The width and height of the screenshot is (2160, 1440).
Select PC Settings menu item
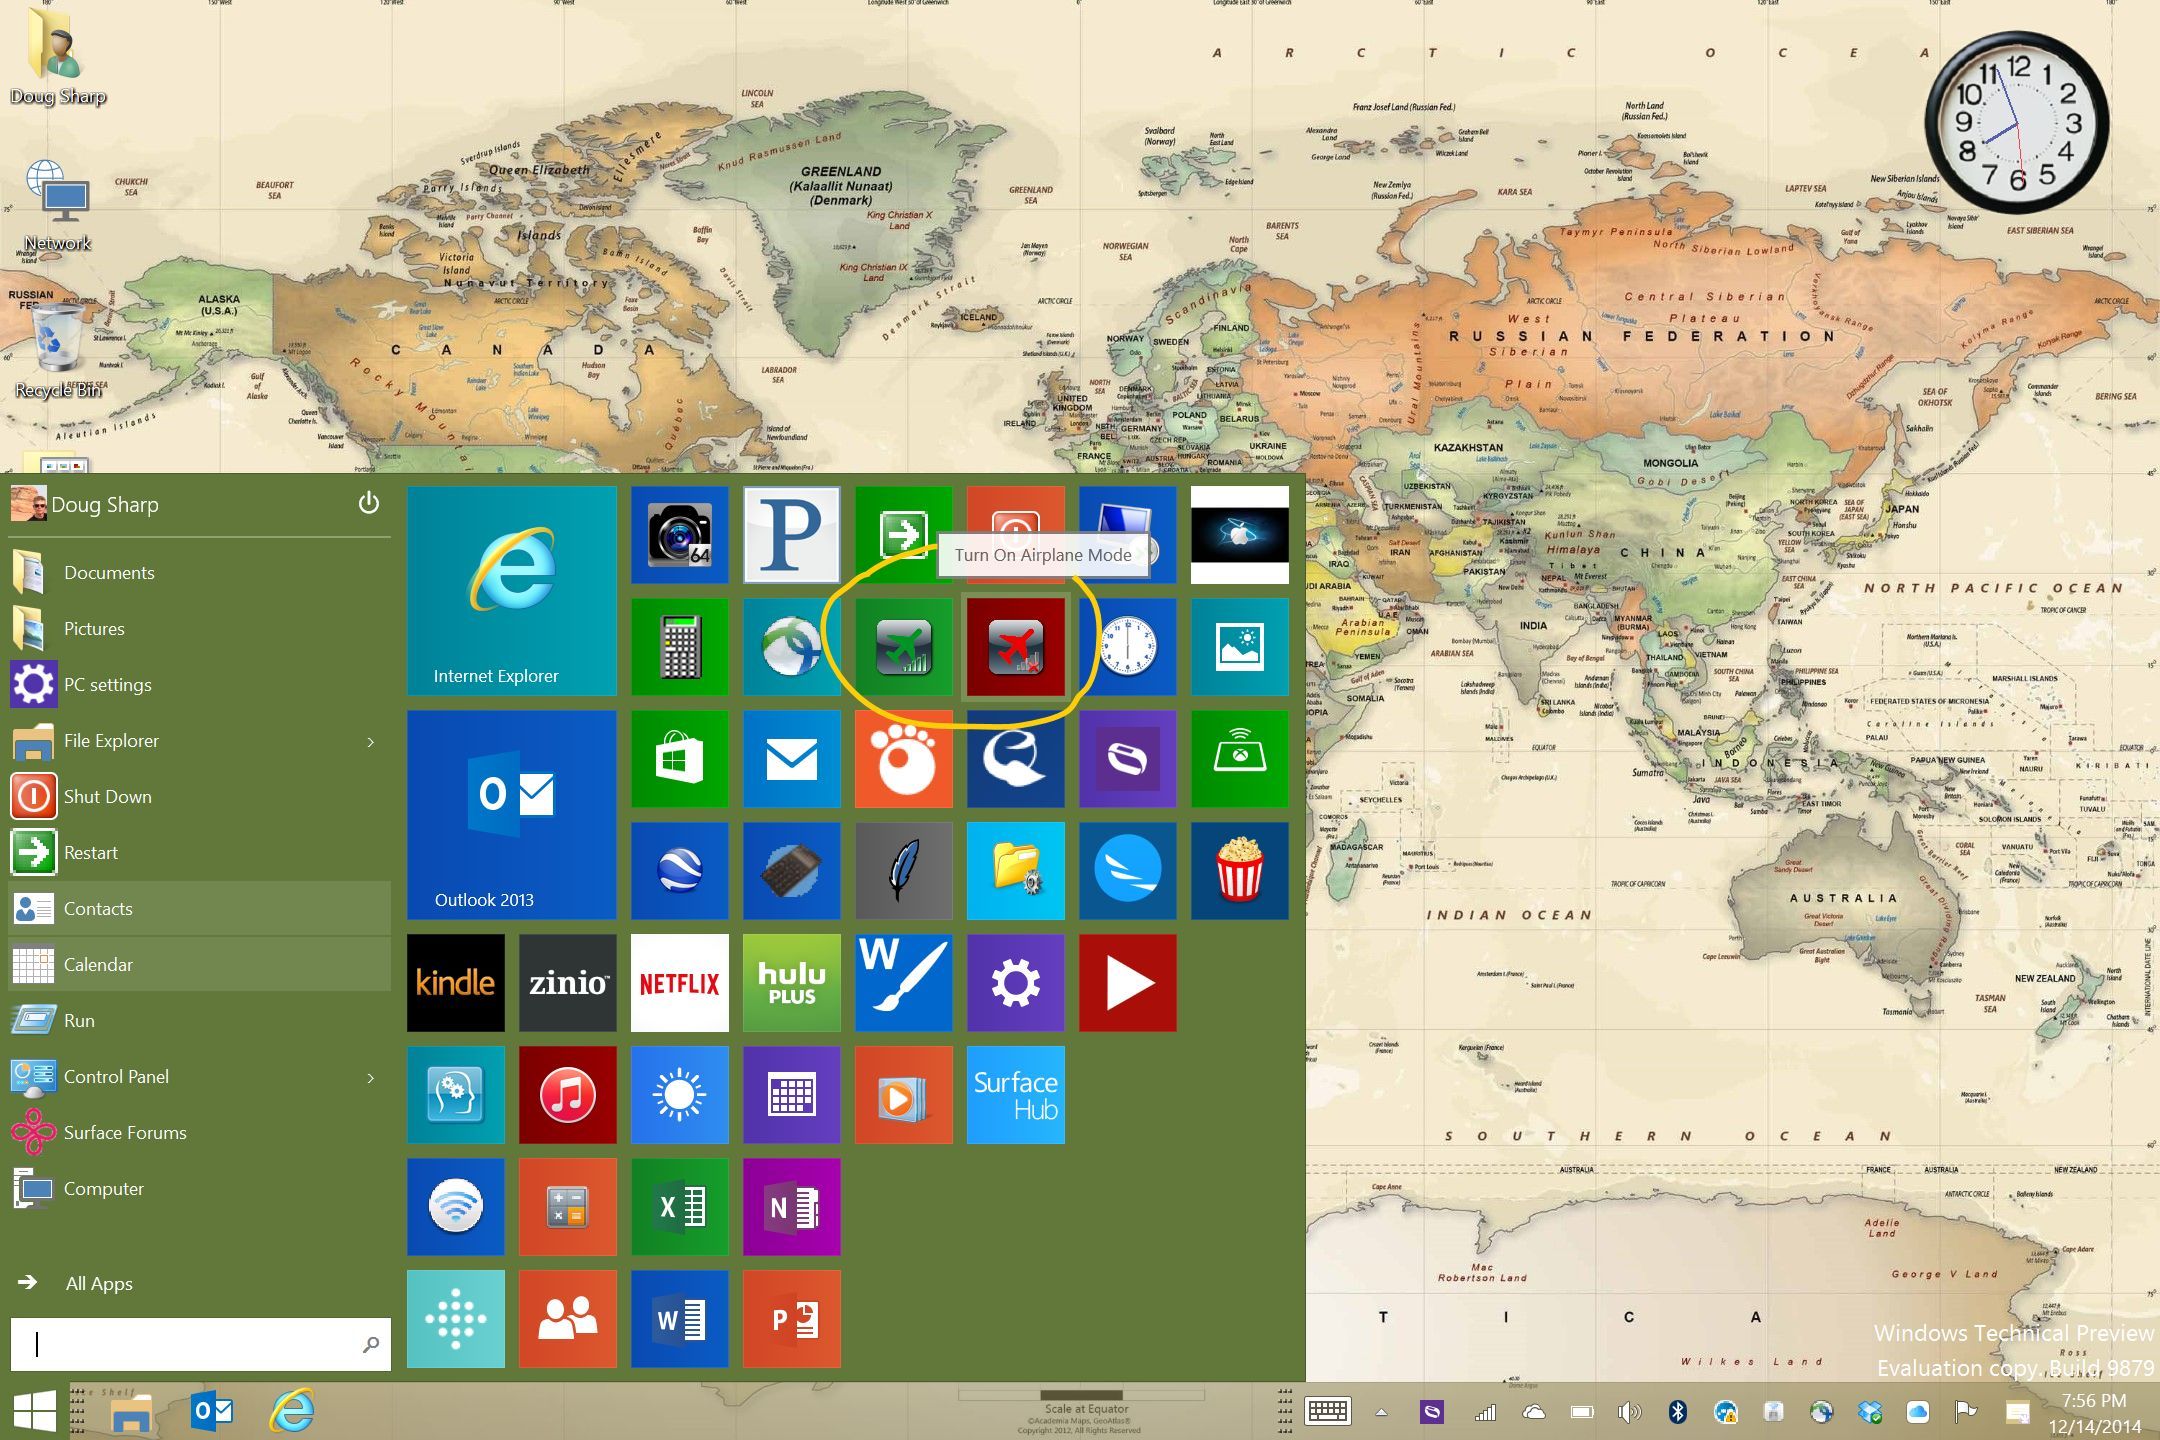106,685
